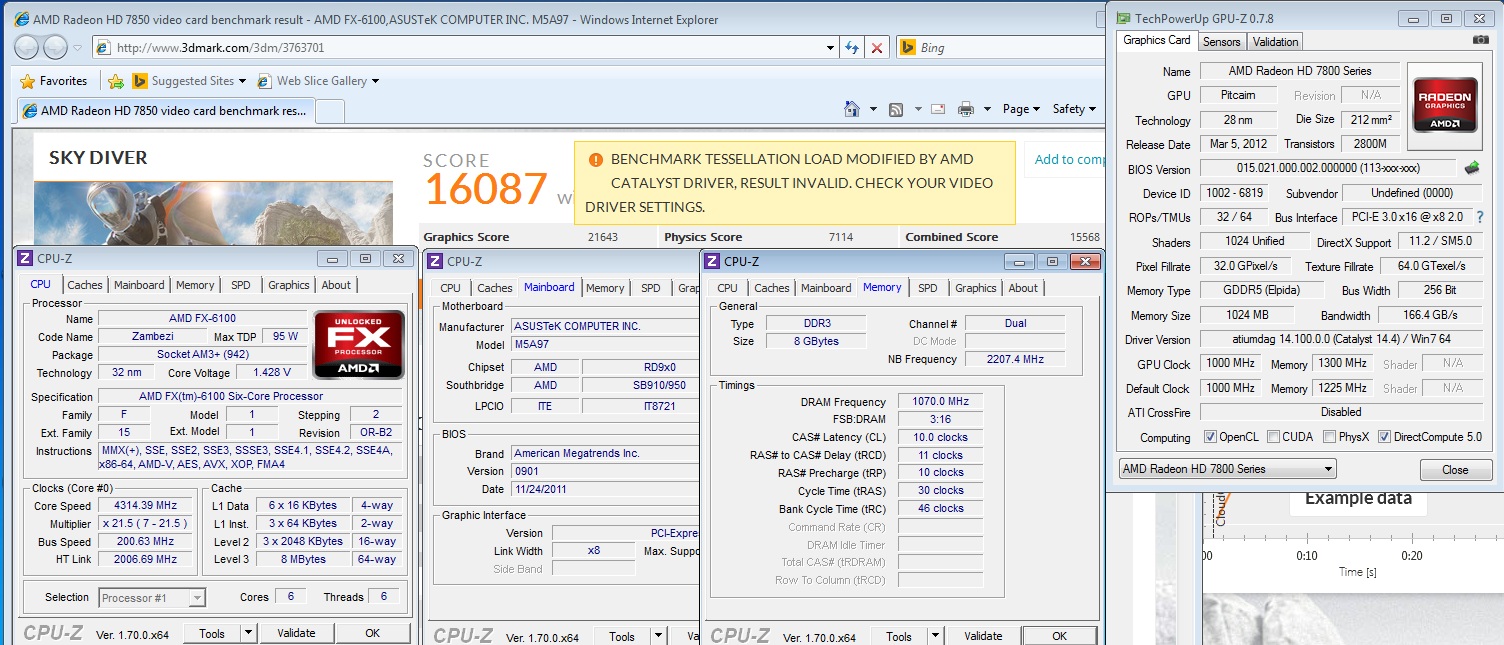Click into the Bing search field
The image size is (1504, 645).
coord(1006,47)
